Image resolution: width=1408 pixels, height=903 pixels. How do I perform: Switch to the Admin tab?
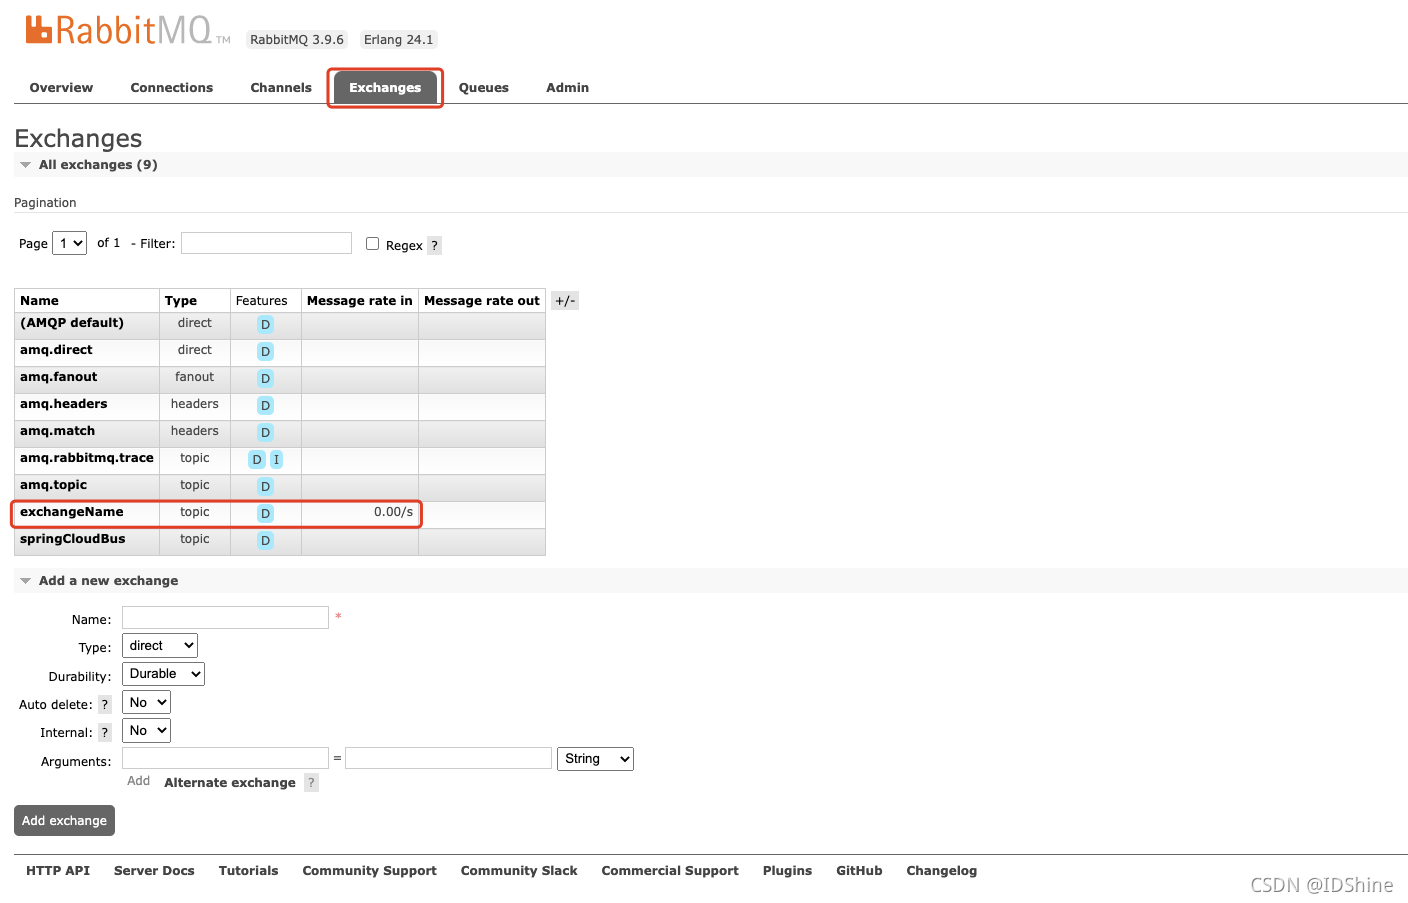coord(567,88)
